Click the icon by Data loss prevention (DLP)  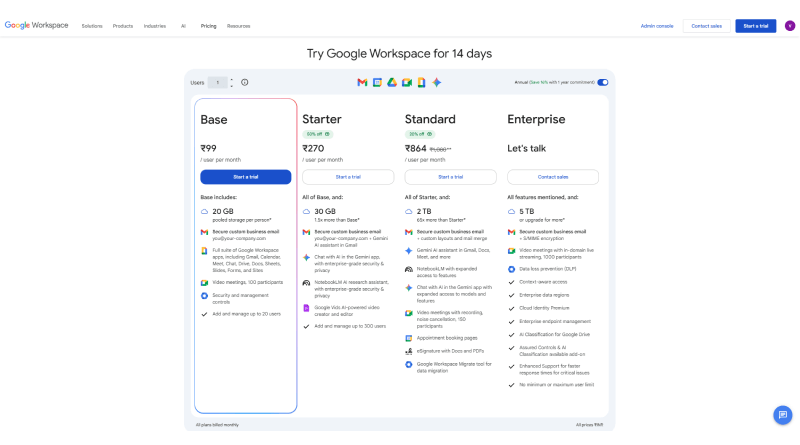[511, 269]
